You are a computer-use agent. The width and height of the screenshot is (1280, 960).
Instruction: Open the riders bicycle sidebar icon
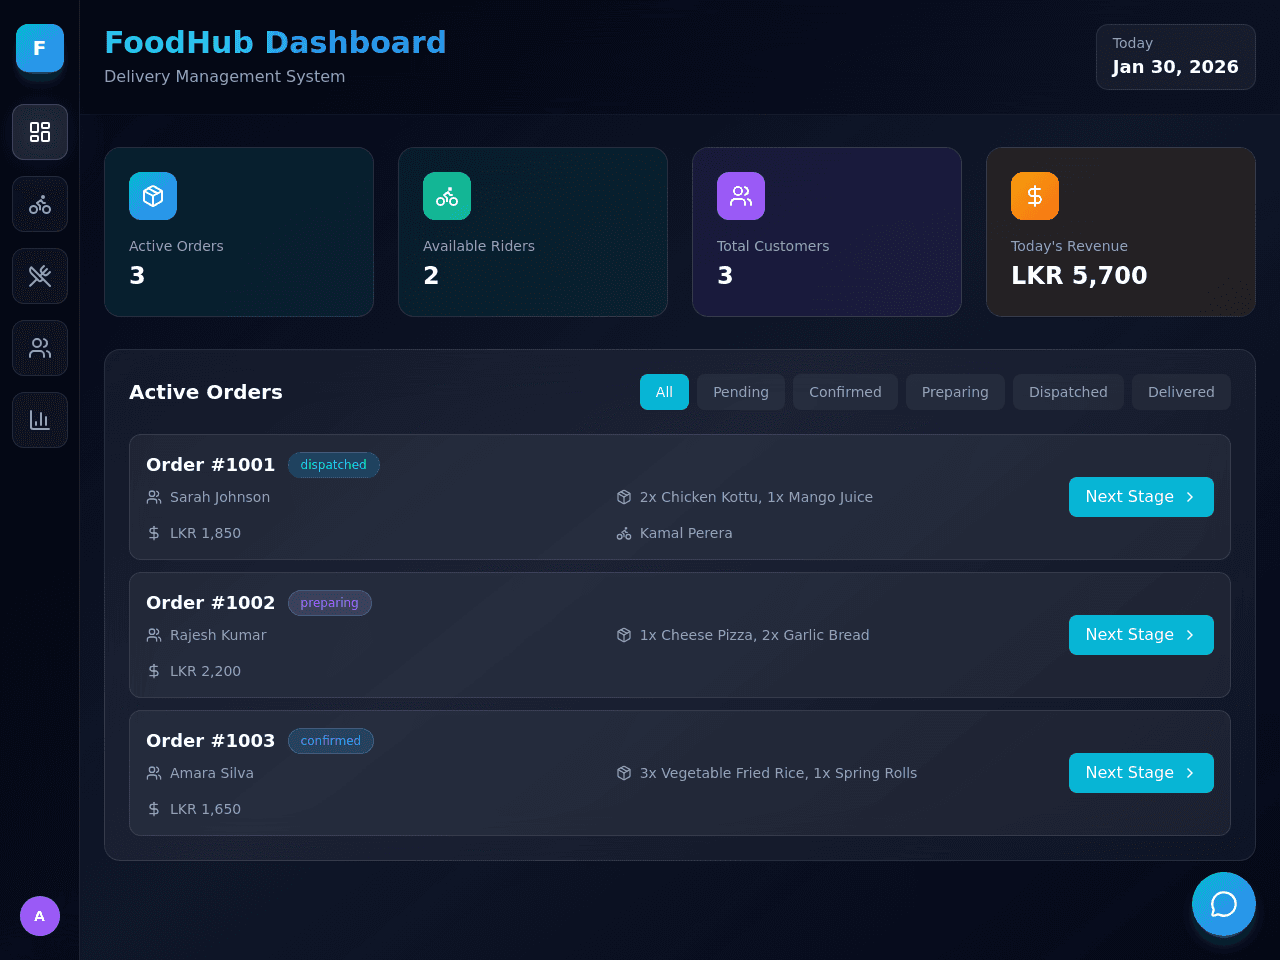(40, 204)
